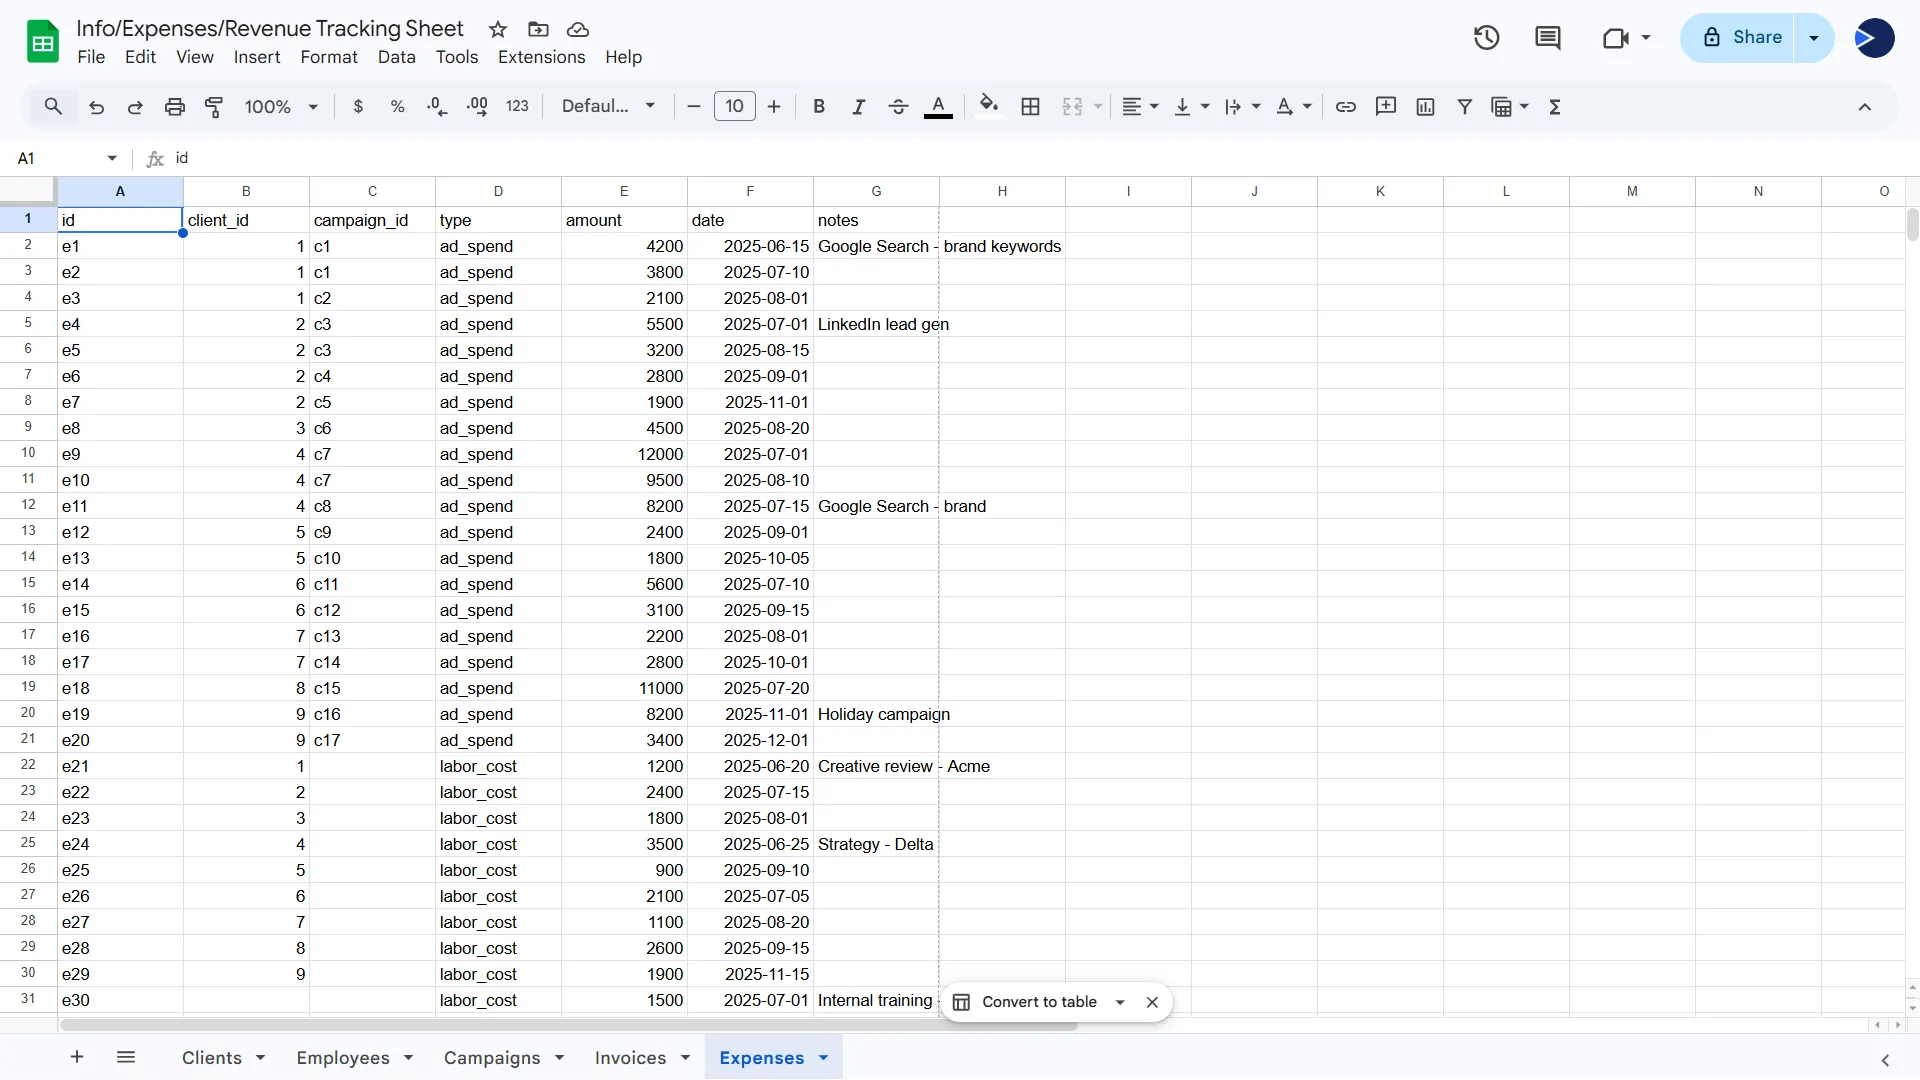Open the Format menu

click(x=329, y=57)
